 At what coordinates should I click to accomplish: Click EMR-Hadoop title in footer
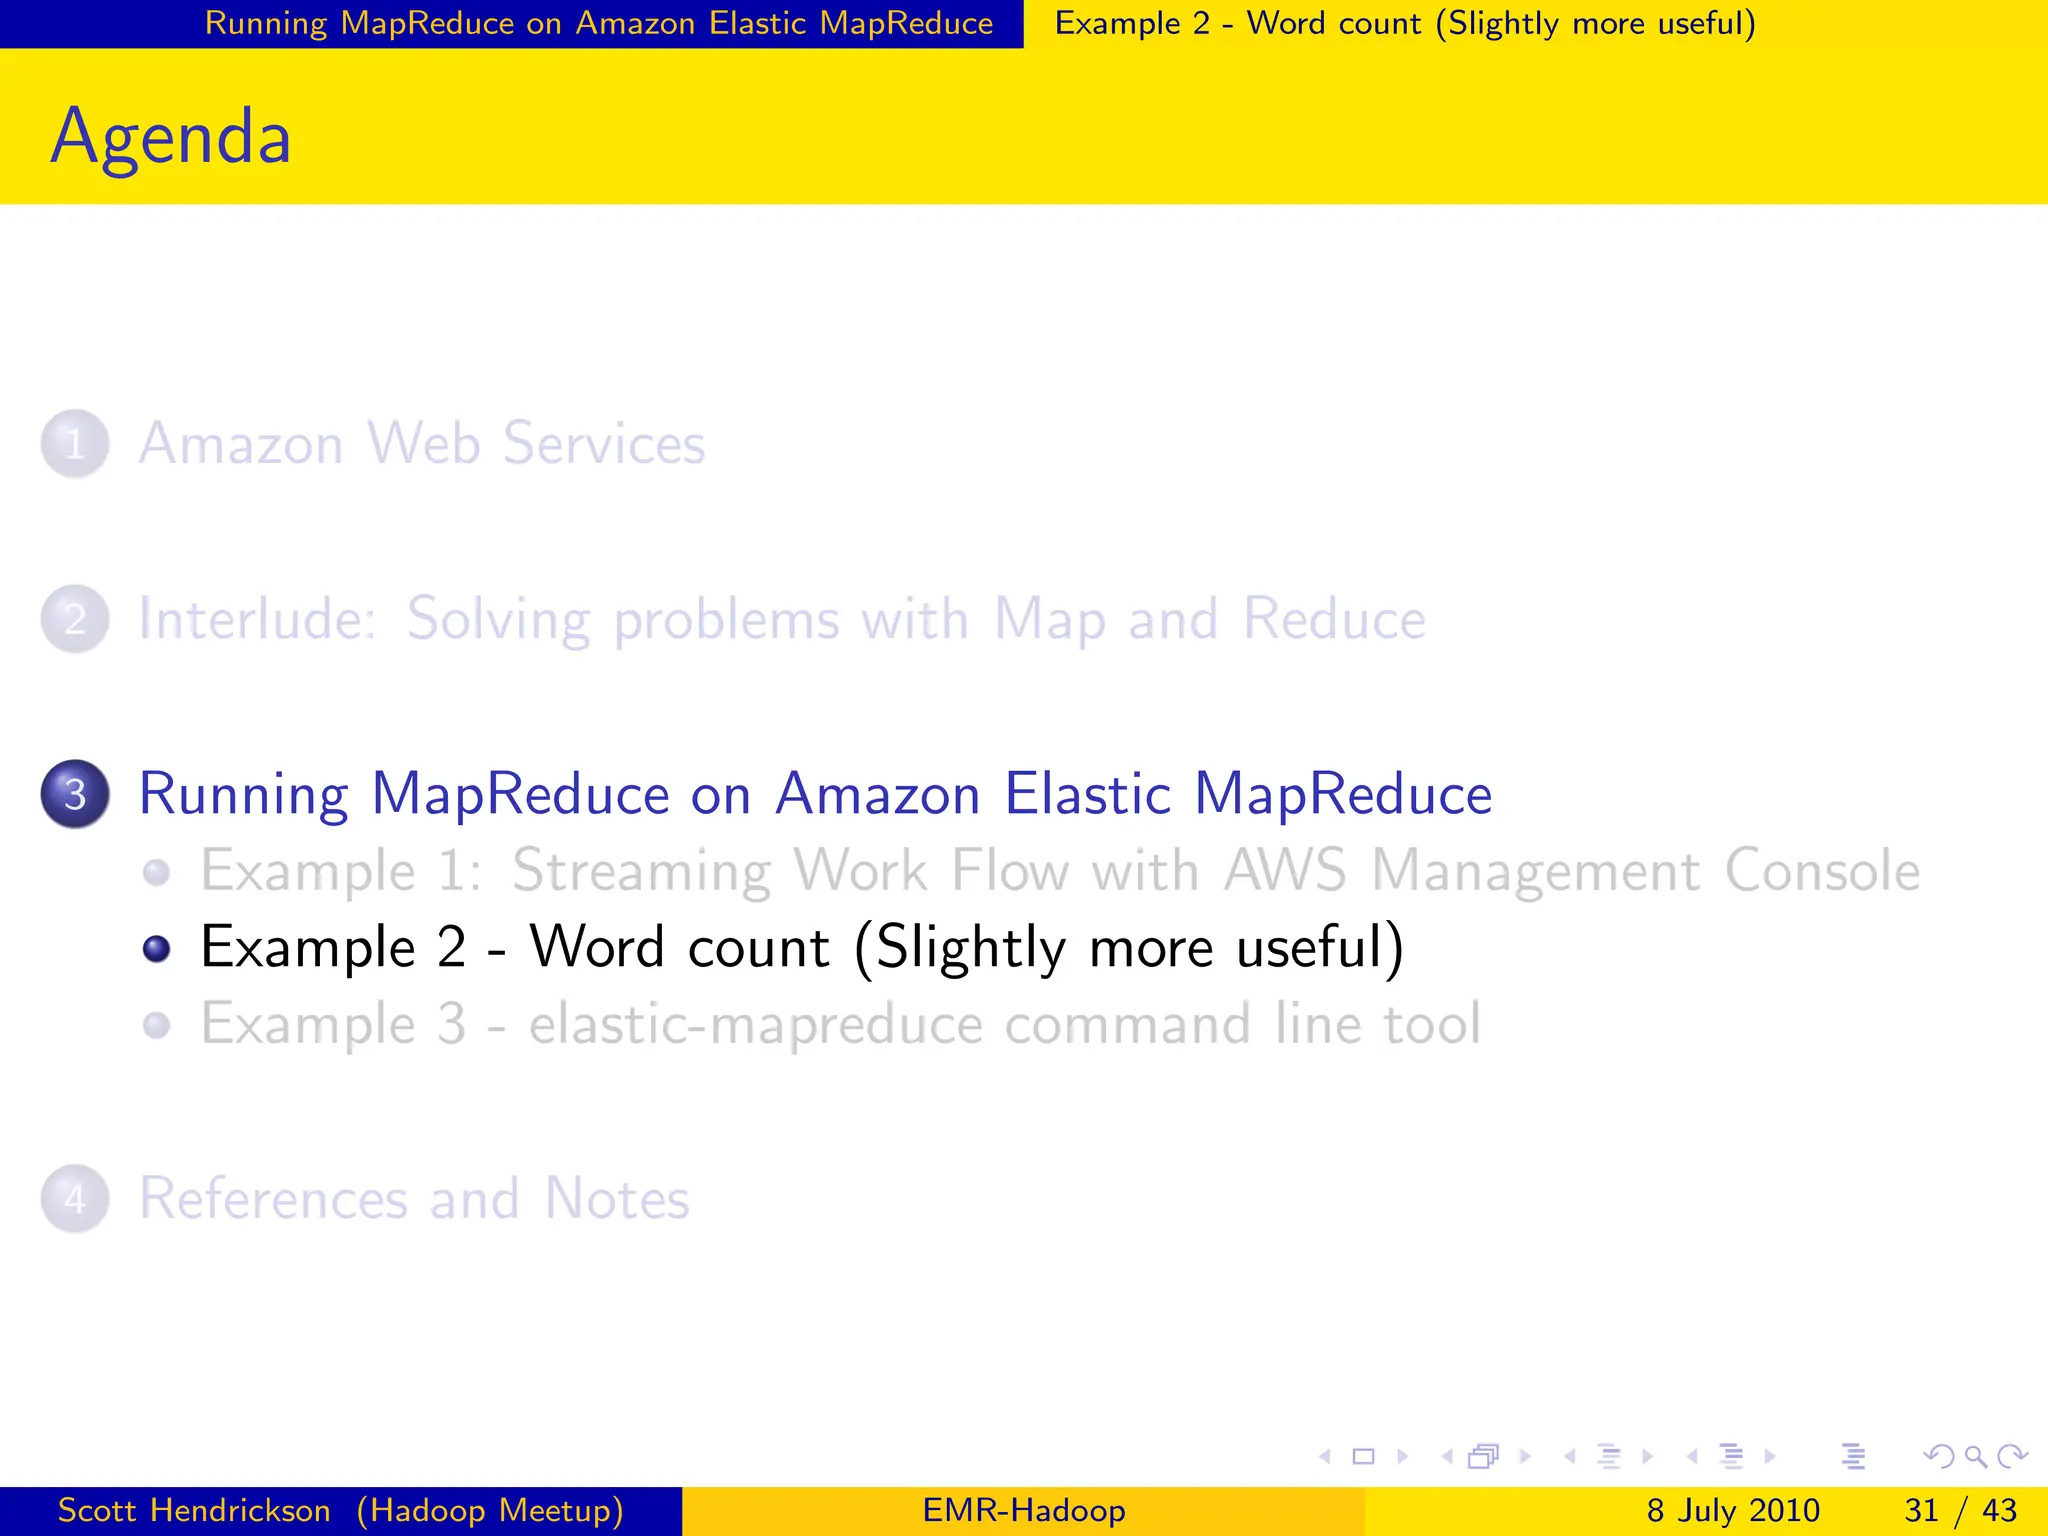(x=1024, y=1510)
